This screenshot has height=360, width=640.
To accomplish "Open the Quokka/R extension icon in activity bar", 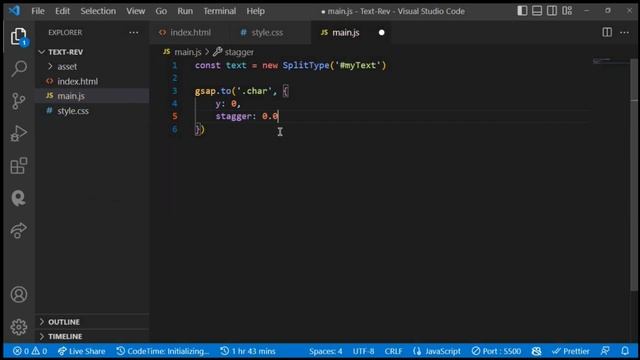I will click(18, 198).
